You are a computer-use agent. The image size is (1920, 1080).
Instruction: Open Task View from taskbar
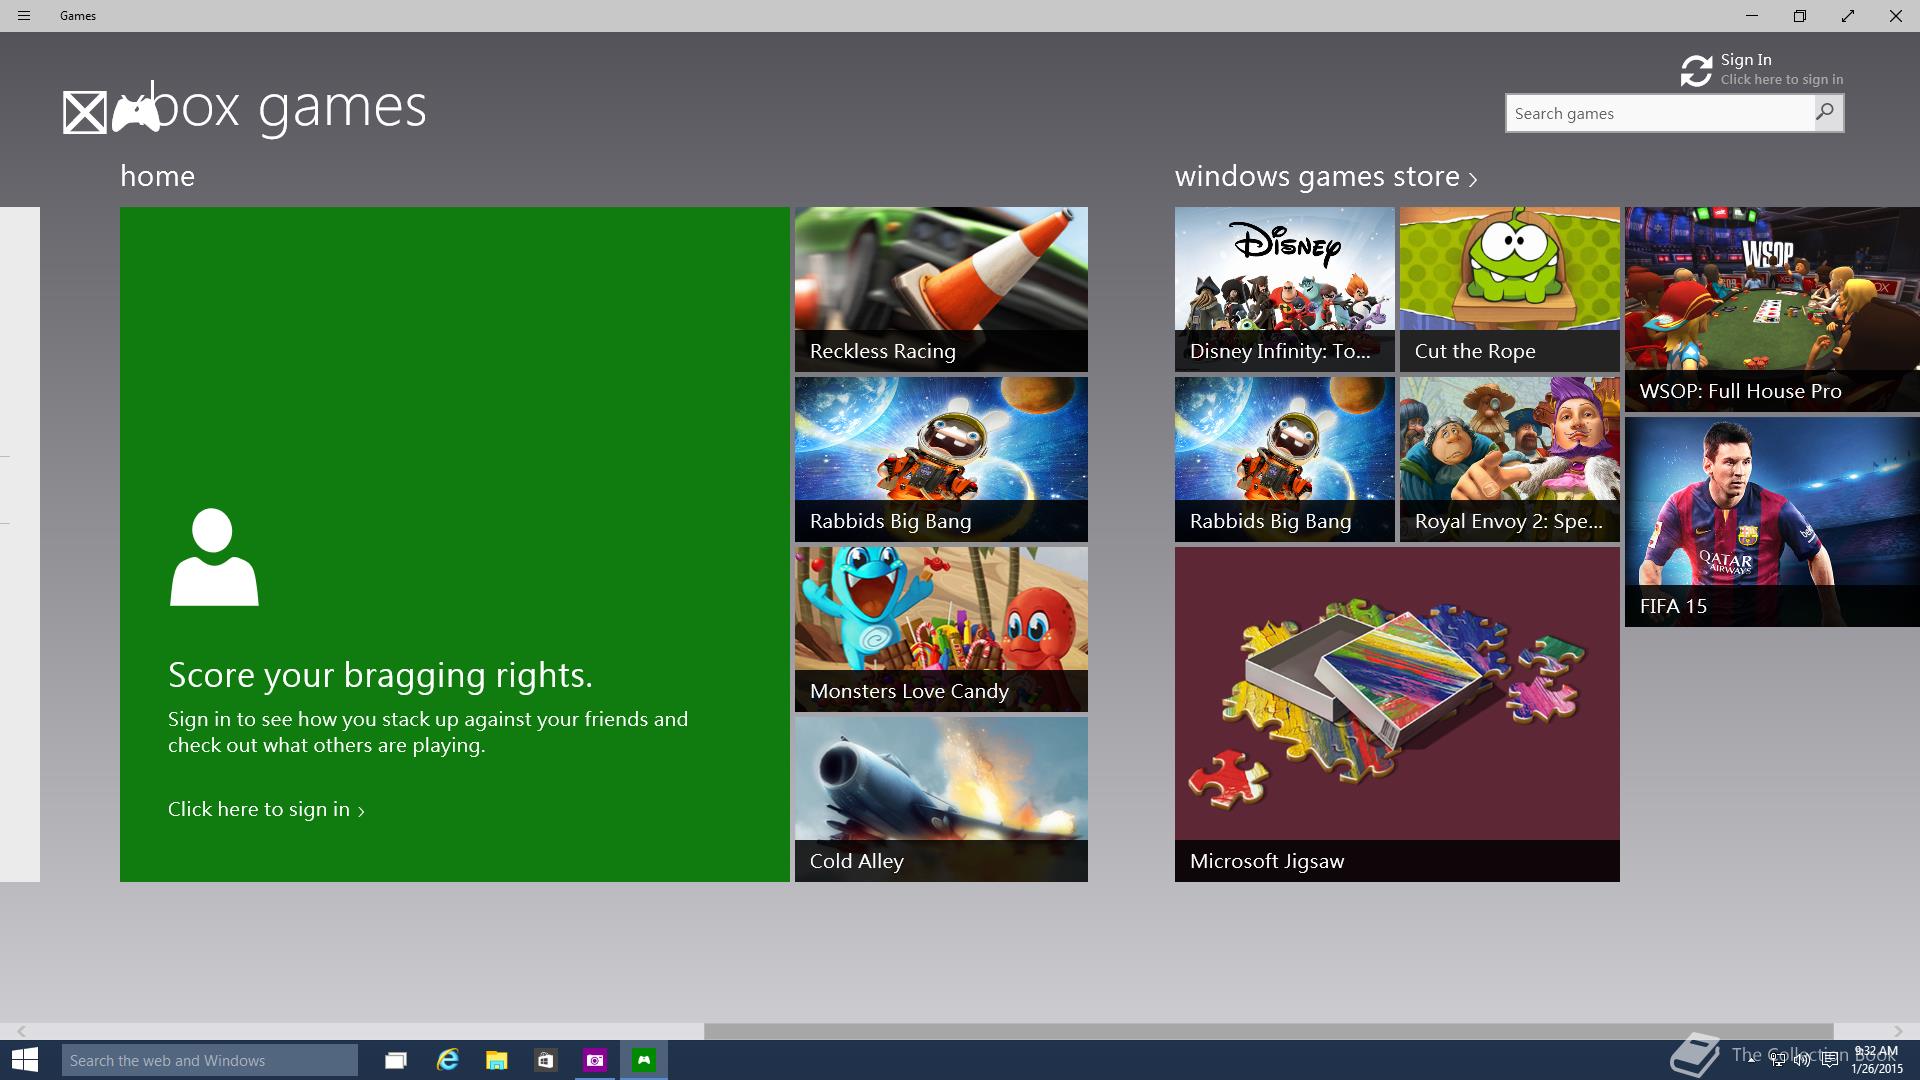click(x=396, y=1060)
